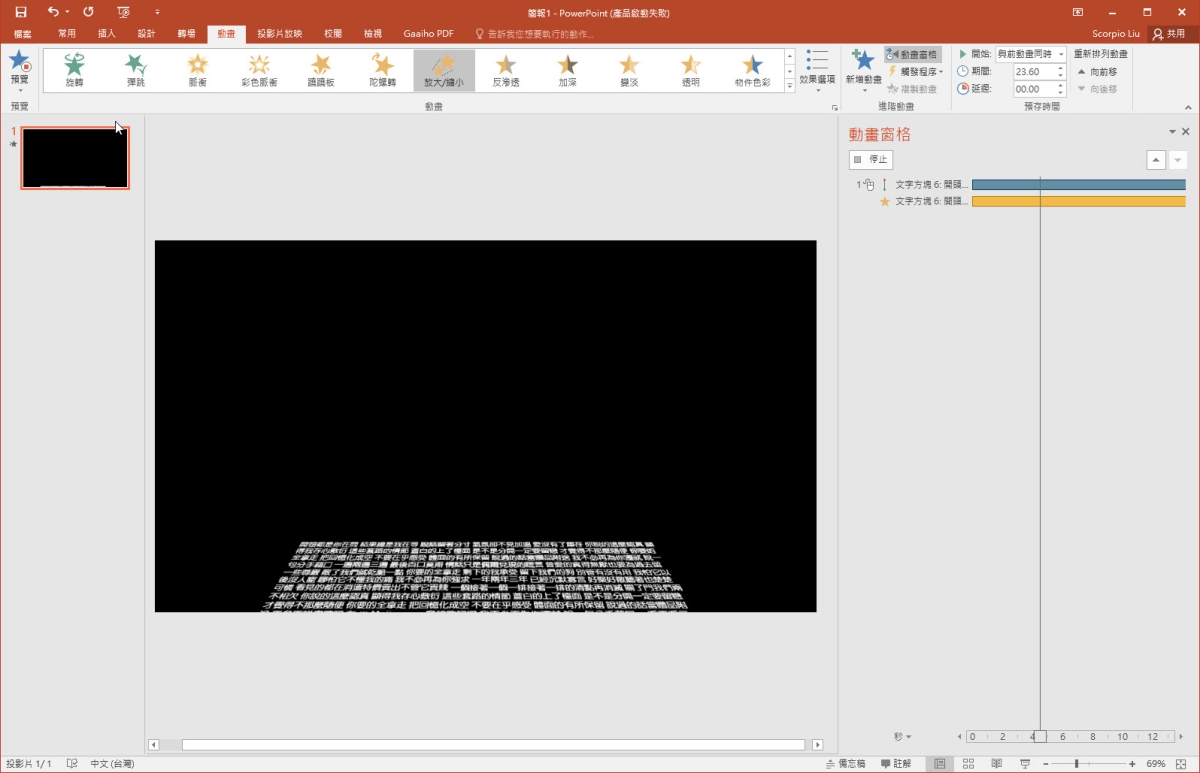This screenshot has width=1200, height=773.
Task: Open the 轉場 transitions tab
Action: tap(187, 33)
